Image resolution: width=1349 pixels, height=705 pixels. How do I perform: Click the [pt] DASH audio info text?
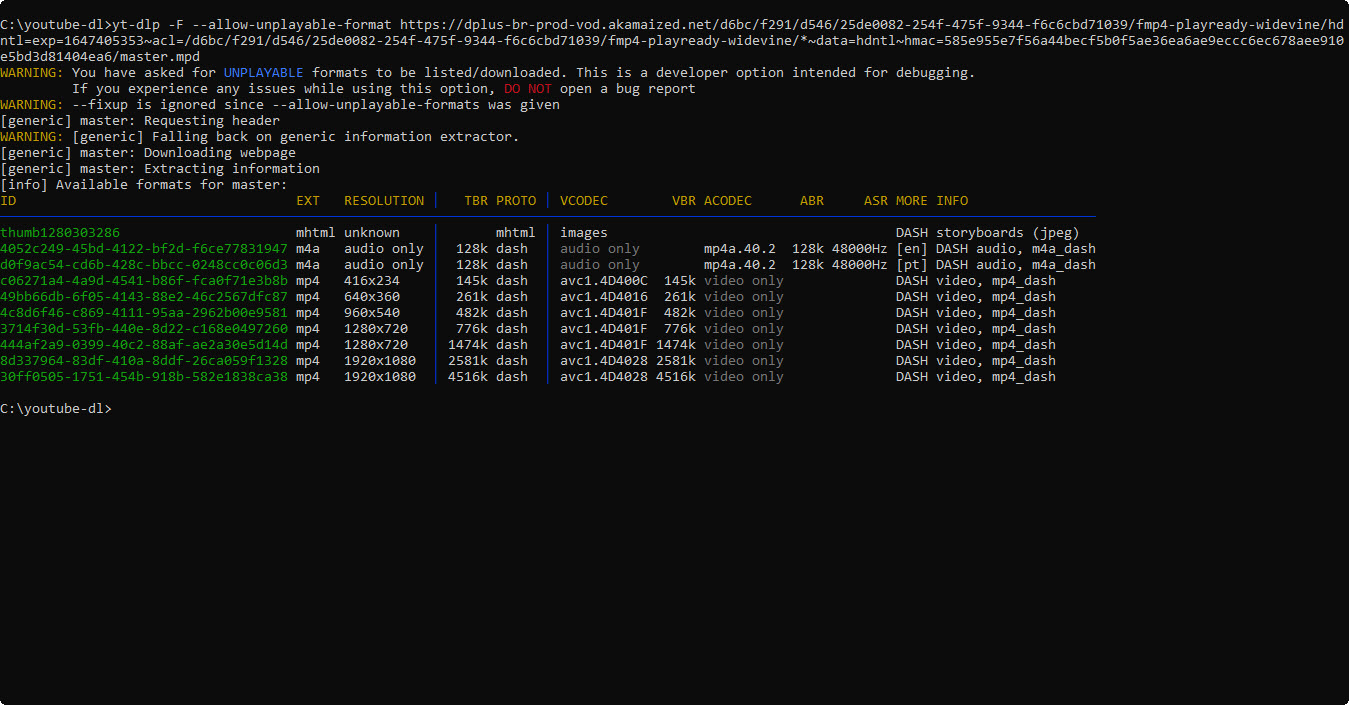click(996, 265)
